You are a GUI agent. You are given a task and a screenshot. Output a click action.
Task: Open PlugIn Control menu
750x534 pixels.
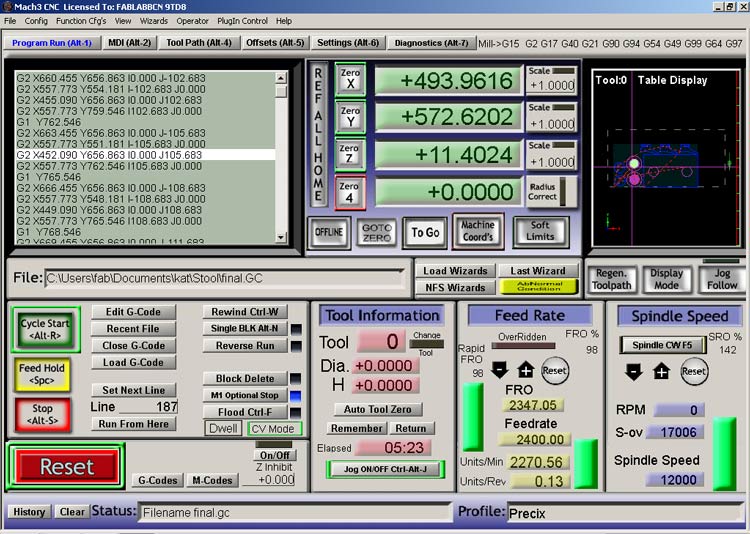click(243, 21)
